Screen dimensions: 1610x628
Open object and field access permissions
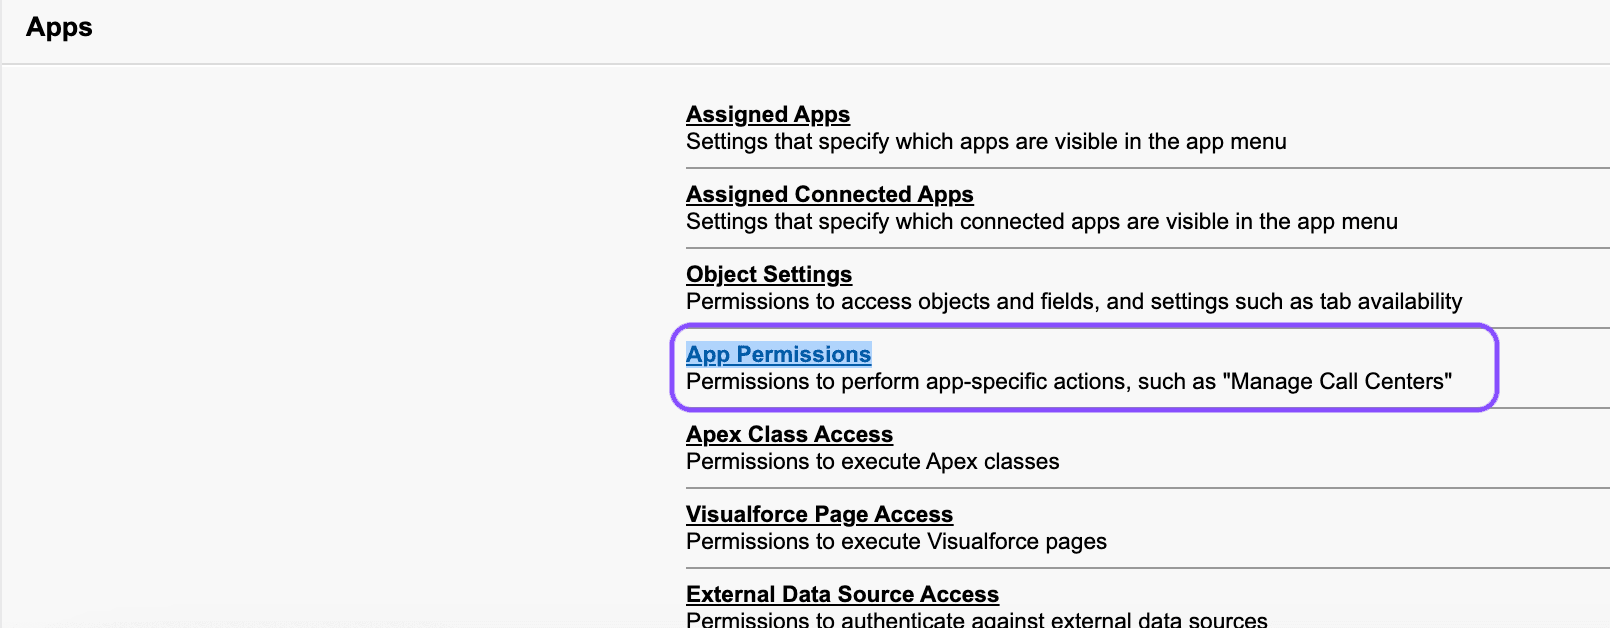click(768, 274)
